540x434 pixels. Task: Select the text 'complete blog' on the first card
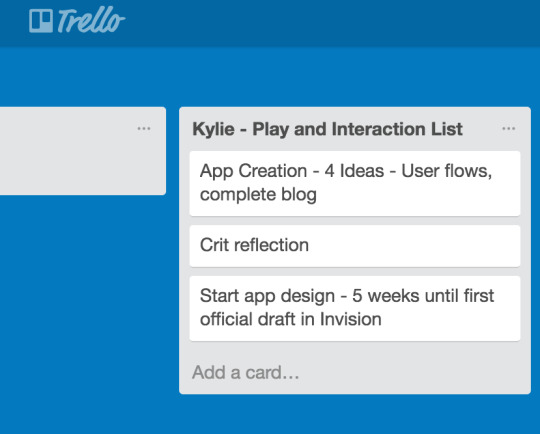pos(258,195)
